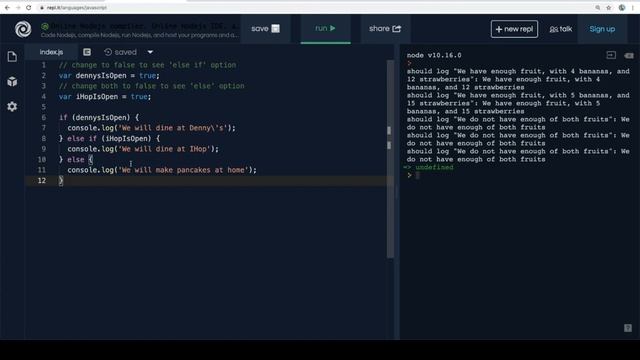Click the 'We will make pancakes at home' line
Viewport: 640px width, 360px height.
tap(162, 170)
